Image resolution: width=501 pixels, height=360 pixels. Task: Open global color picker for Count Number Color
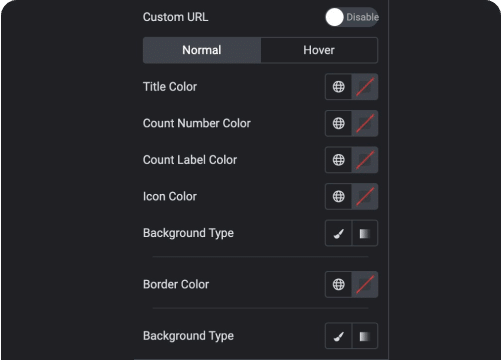(x=338, y=123)
